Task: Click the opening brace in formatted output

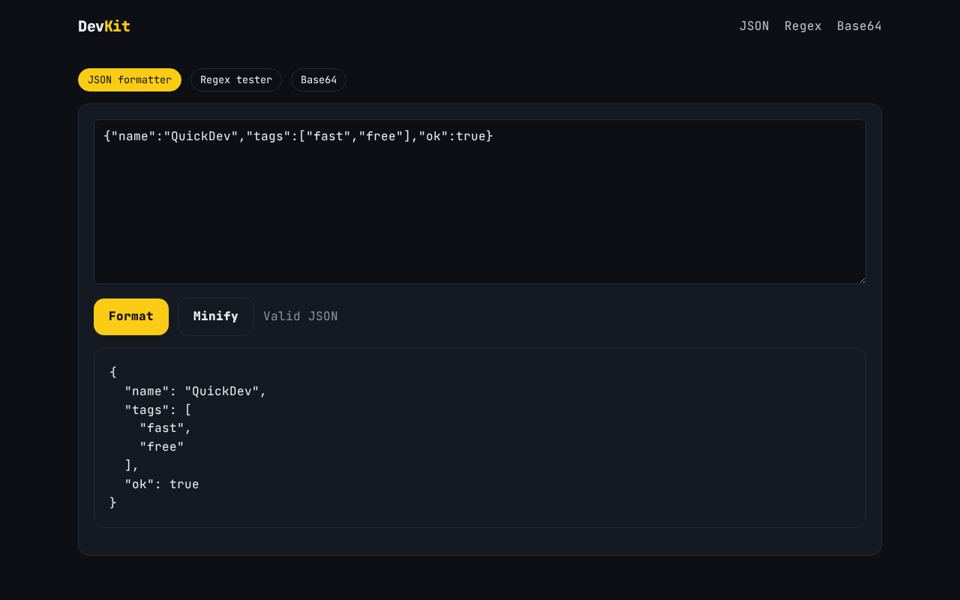Action: pos(113,372)
